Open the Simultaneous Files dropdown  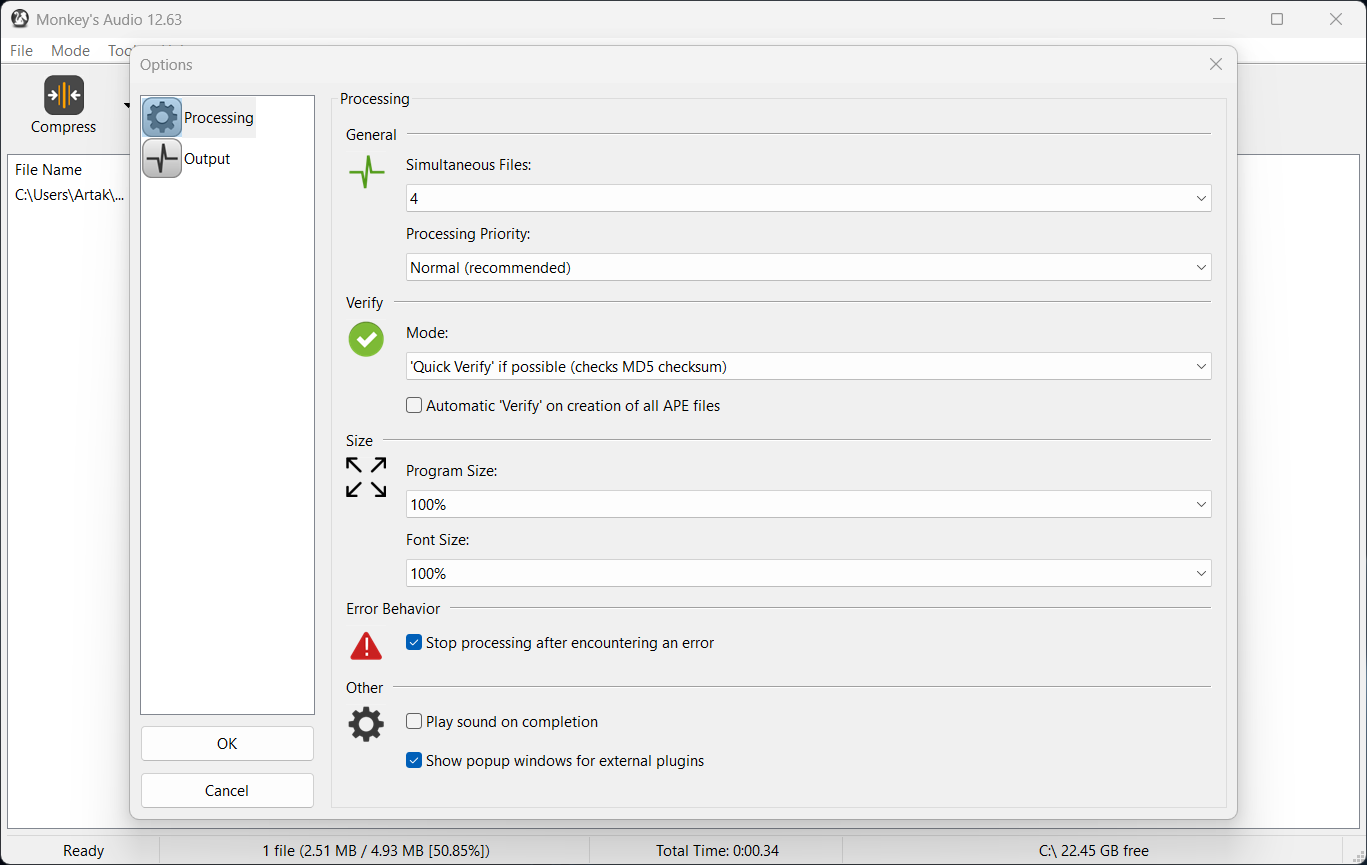[808, 198]
